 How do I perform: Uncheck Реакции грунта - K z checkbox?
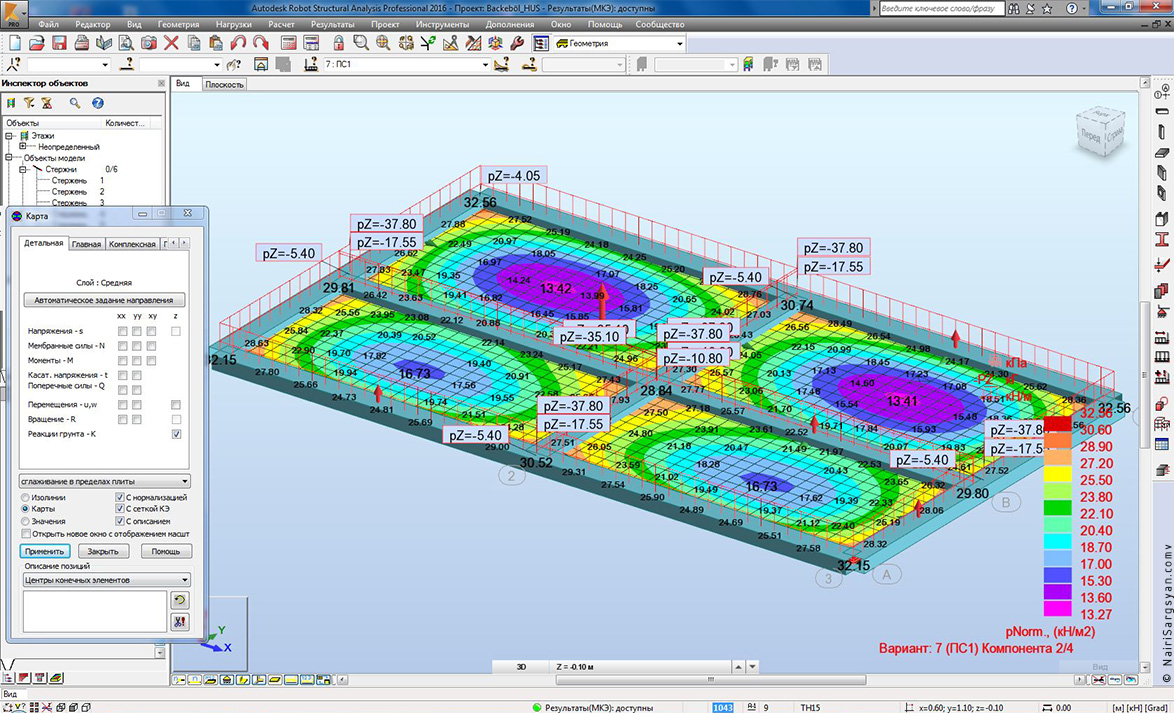tap(176, 434)
